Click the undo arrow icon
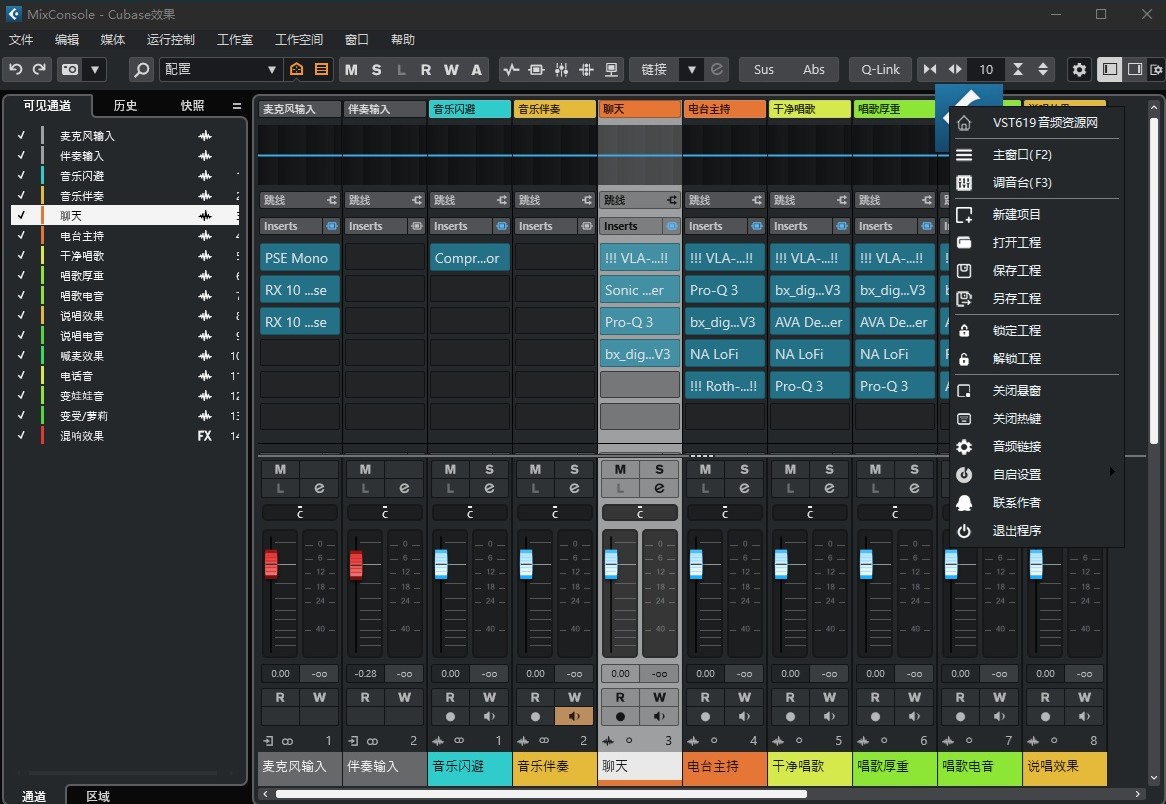Viewport: 1166px width, 804px height. 16,69
